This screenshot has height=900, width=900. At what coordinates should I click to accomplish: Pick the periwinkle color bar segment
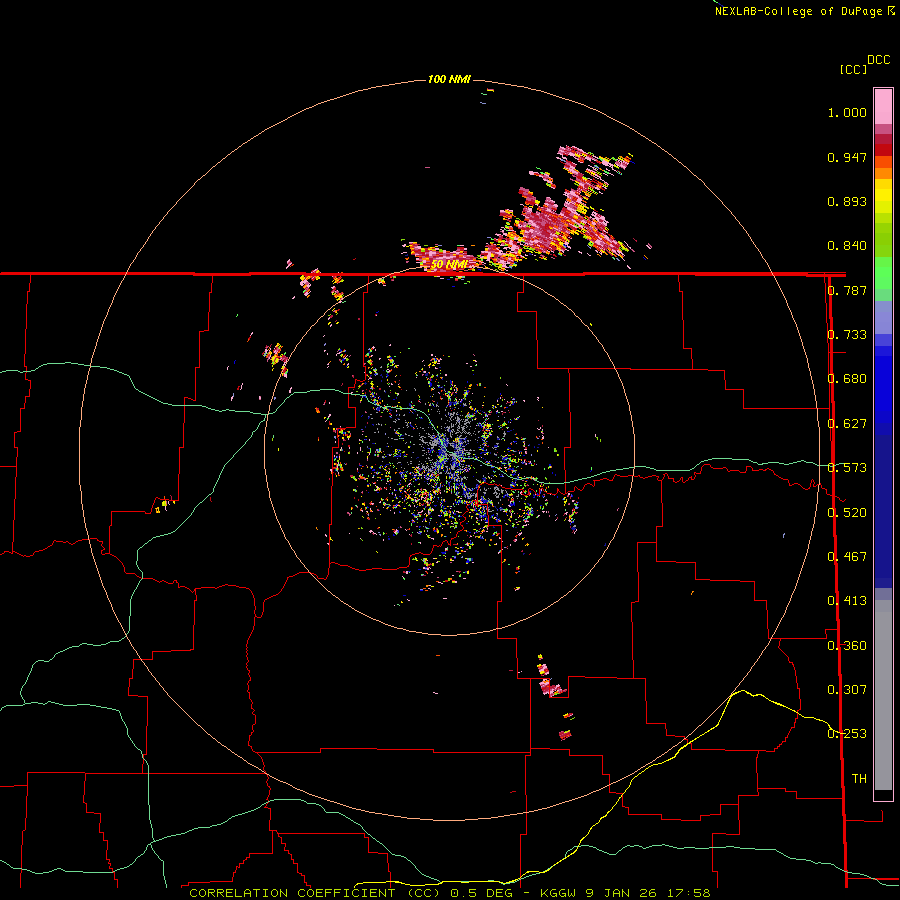click(883, 318)
